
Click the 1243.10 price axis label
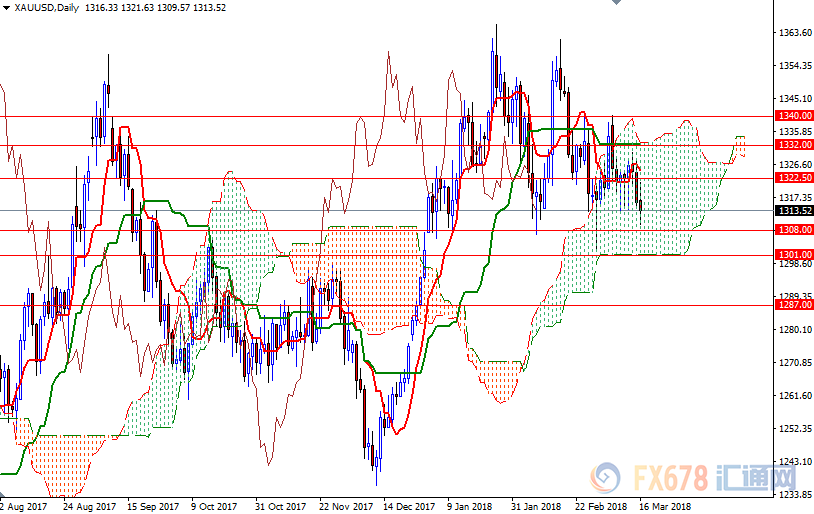795,462
